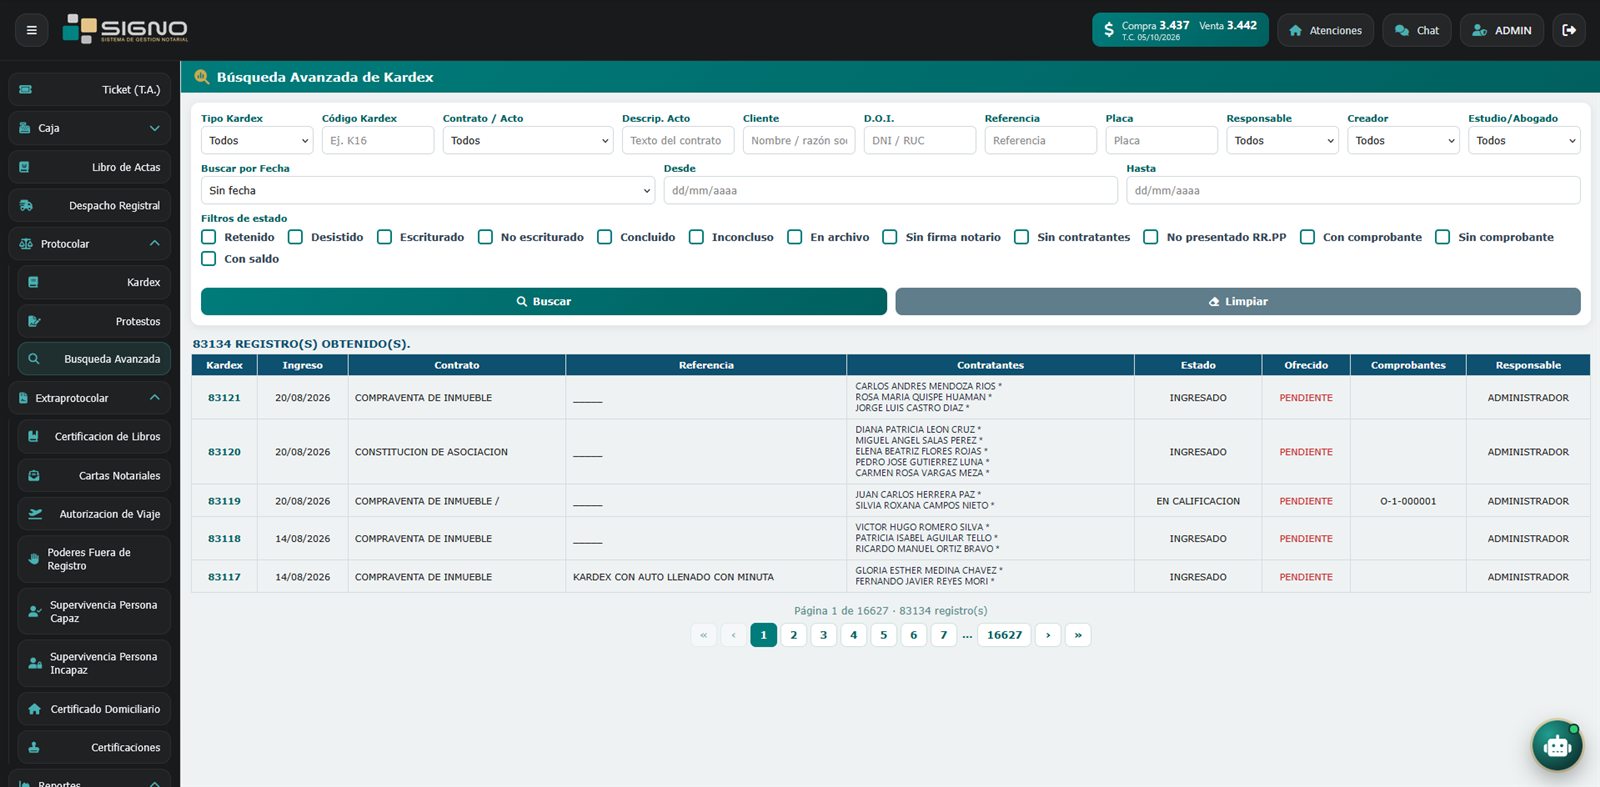This screenshot has width=1600, height=787.
Task: Open the hamburger sidebar menu
Action: (x=32, y=30)
